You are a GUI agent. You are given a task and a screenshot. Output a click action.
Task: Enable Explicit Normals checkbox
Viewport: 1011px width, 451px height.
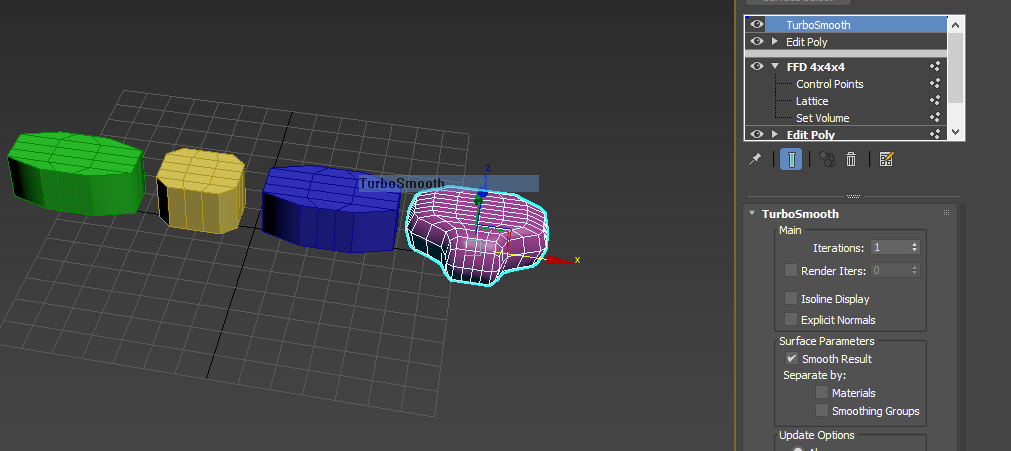pyautogui.click(x=790, y=319)
